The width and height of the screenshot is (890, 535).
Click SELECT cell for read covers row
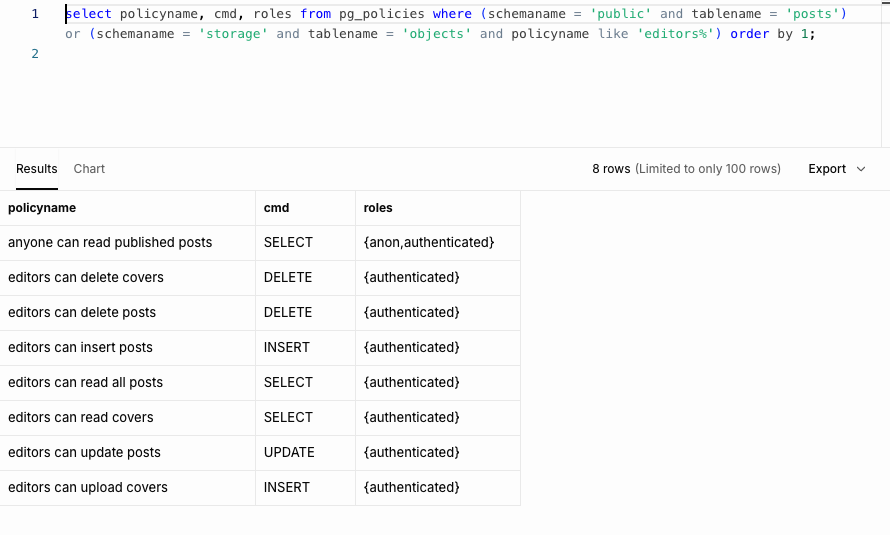pyautogui.click(x=305, y=418)
